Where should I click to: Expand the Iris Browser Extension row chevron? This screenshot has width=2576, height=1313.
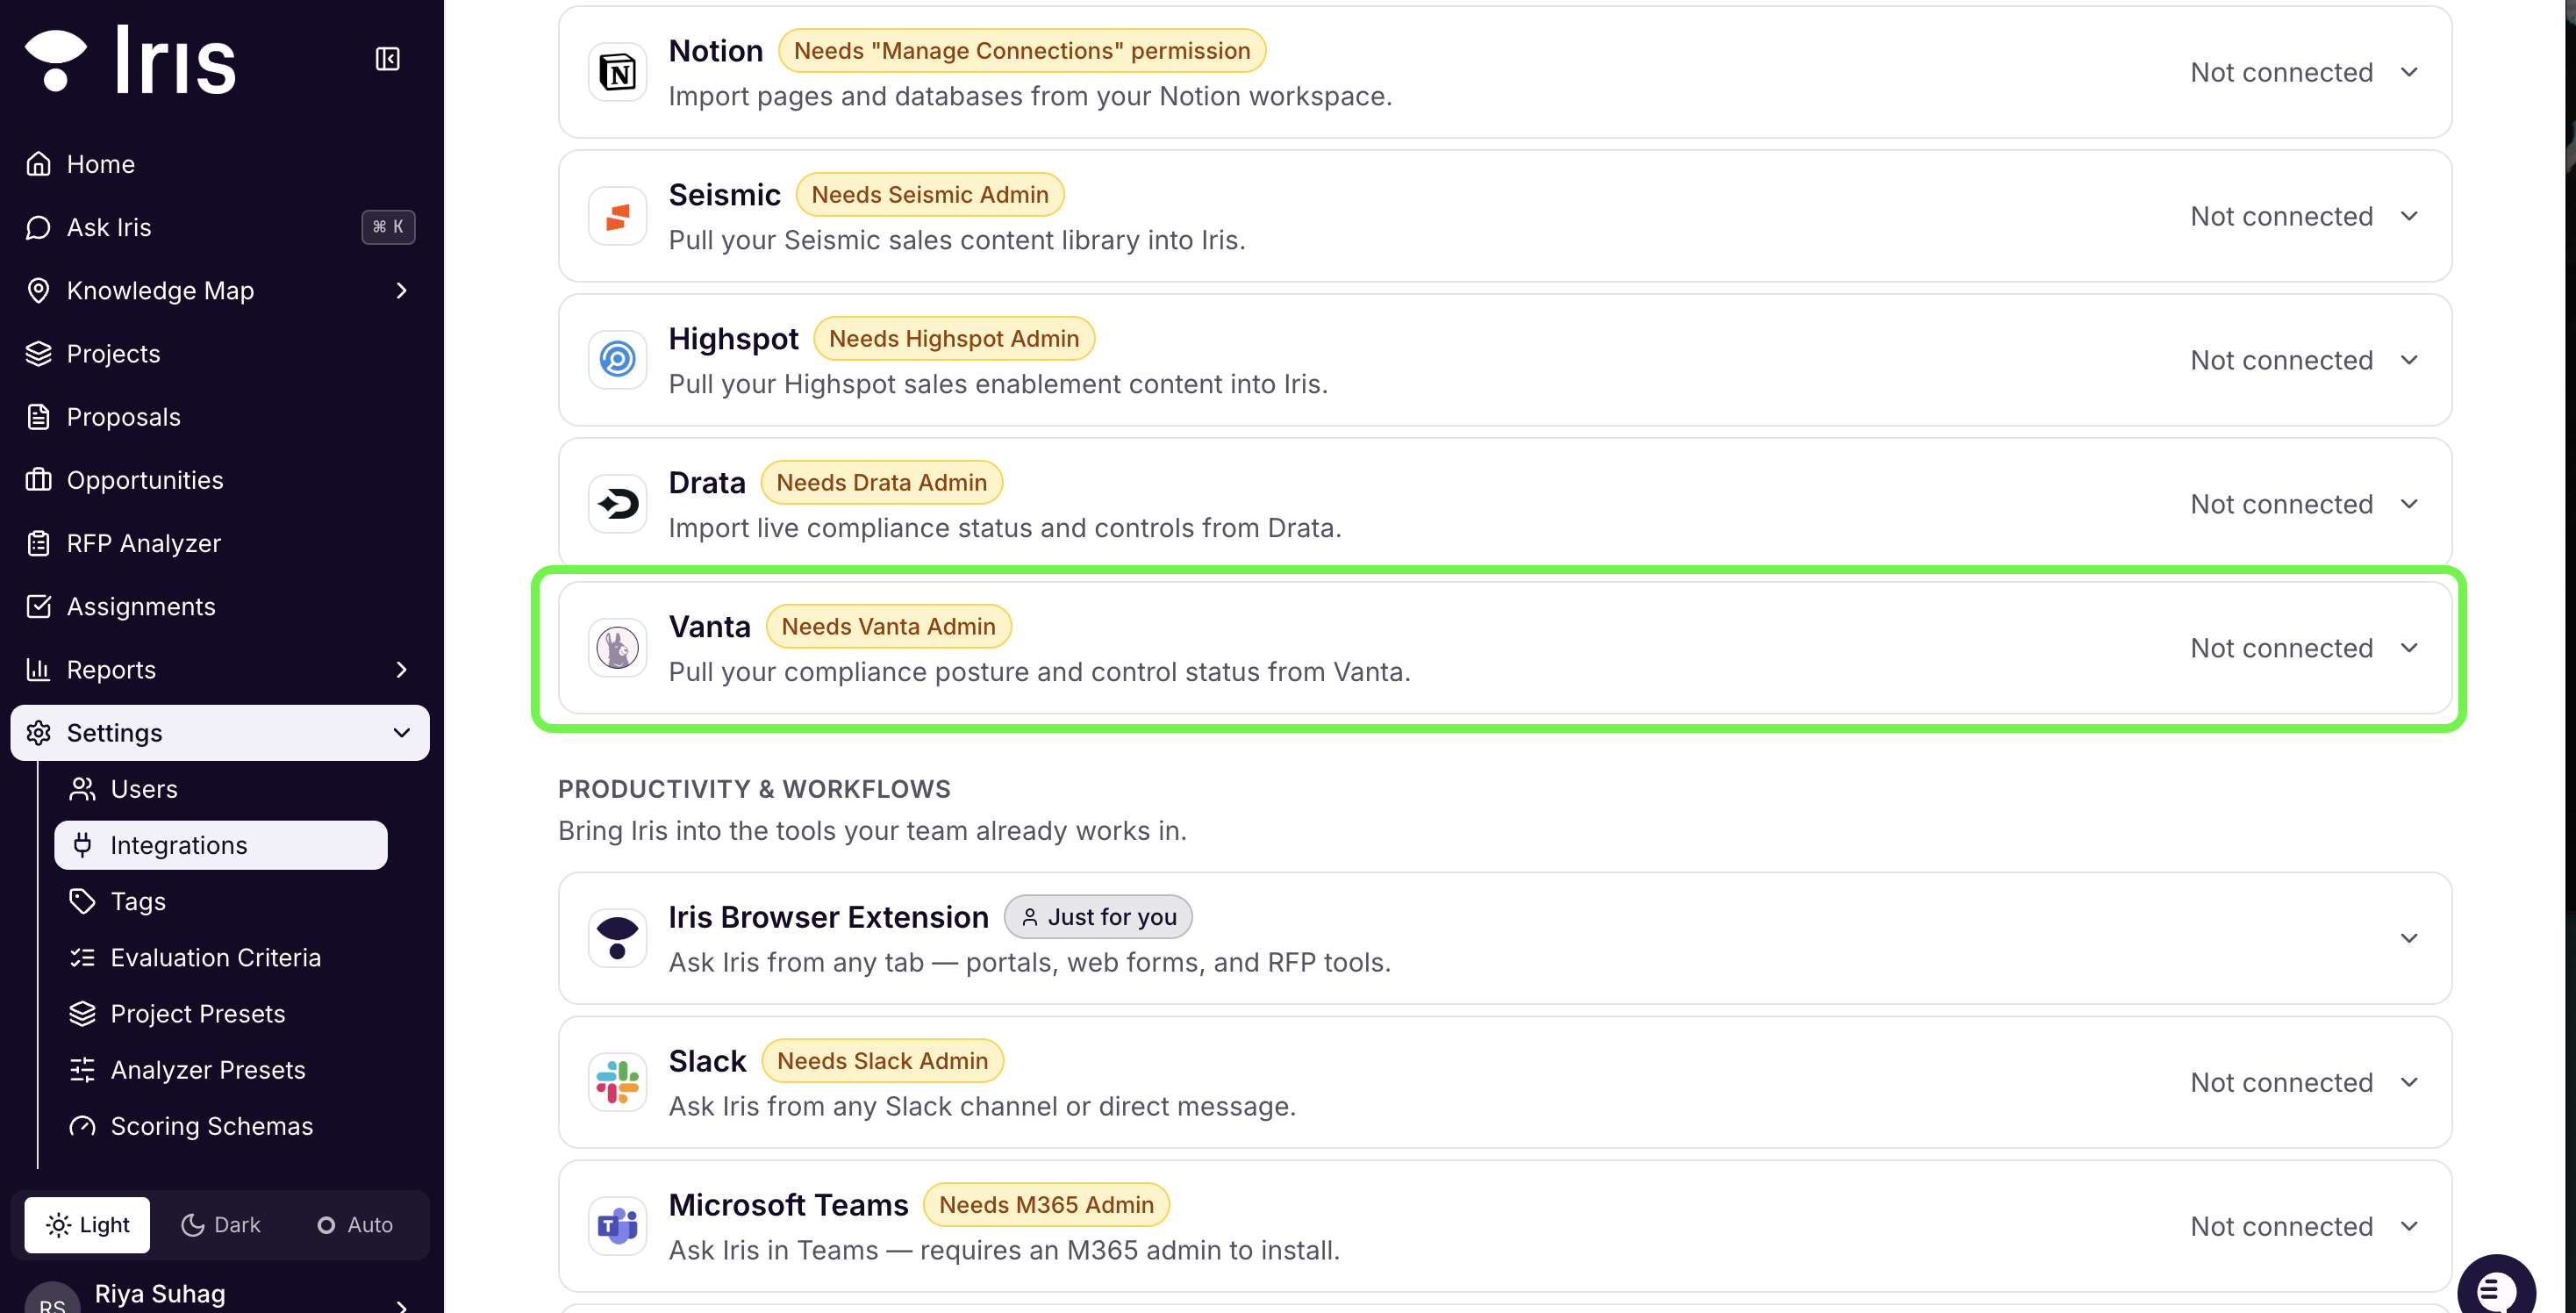[x=2409, y=938]
